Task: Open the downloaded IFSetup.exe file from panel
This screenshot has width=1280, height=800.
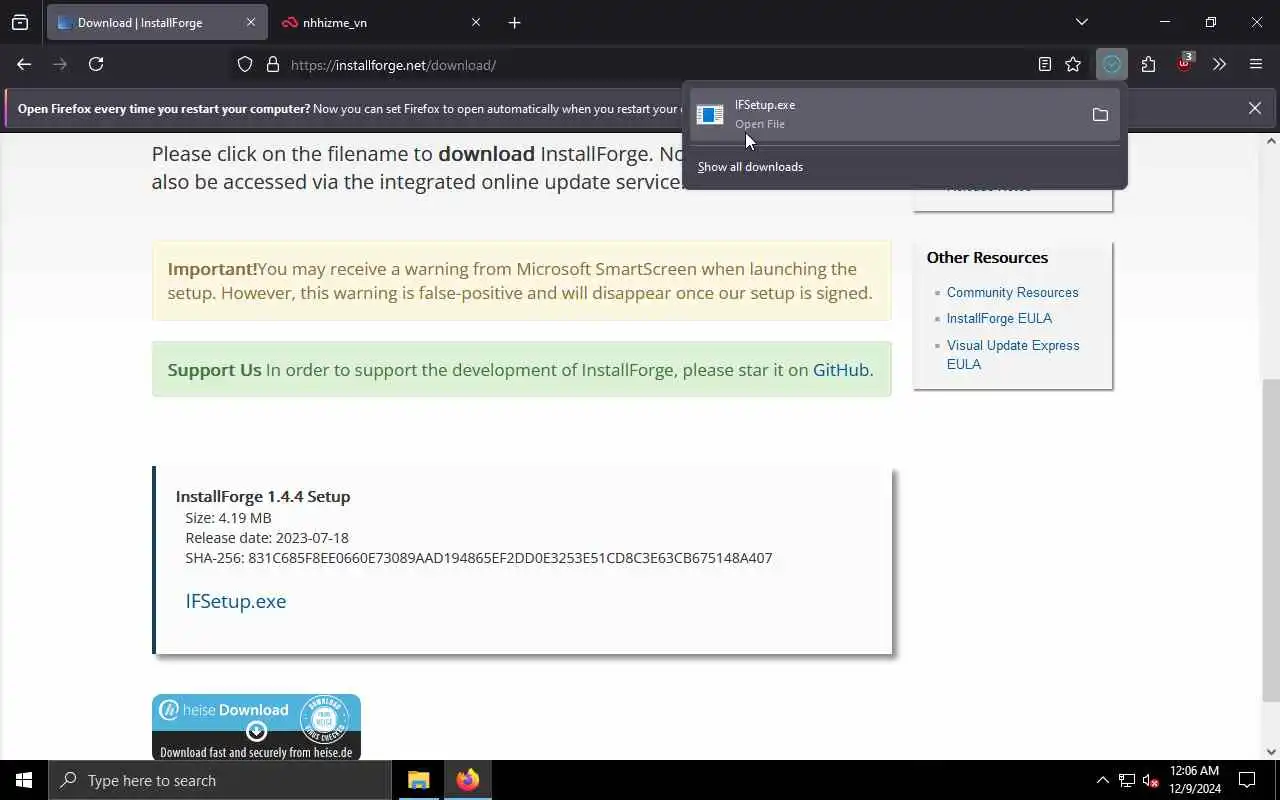Action: 885,114
